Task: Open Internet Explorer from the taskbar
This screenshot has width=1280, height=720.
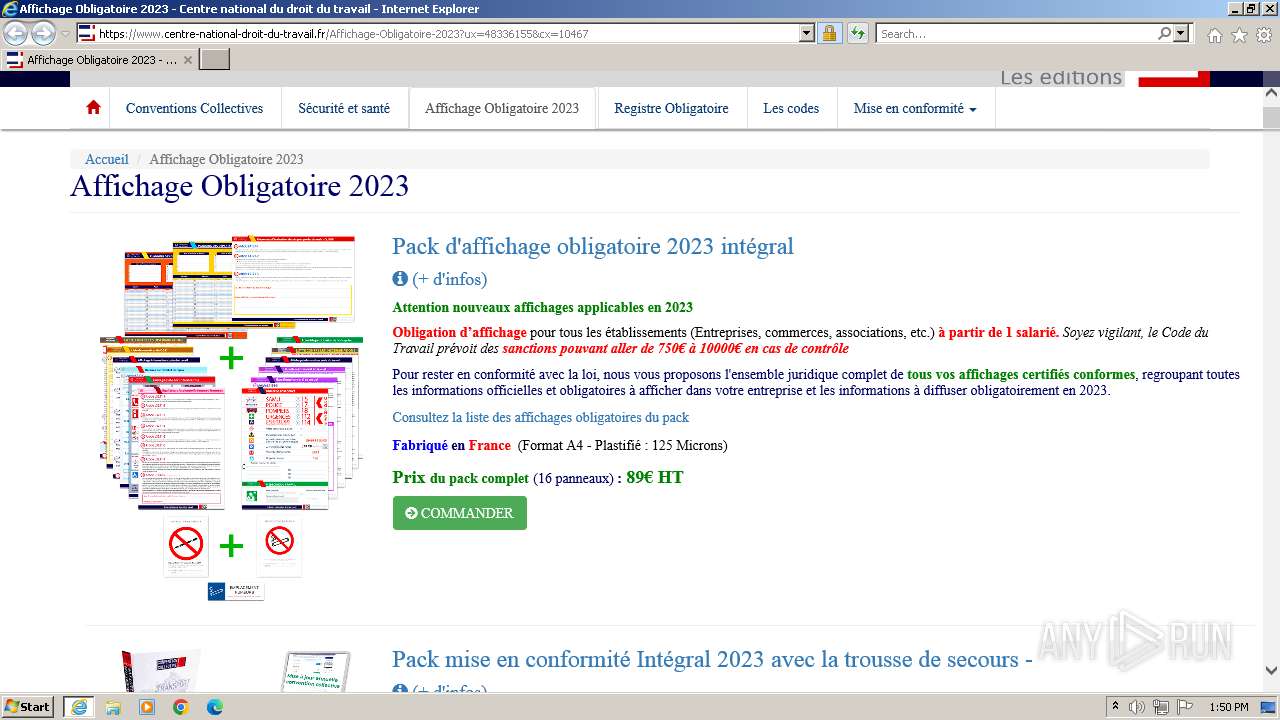Action: (x=78, y=707)
